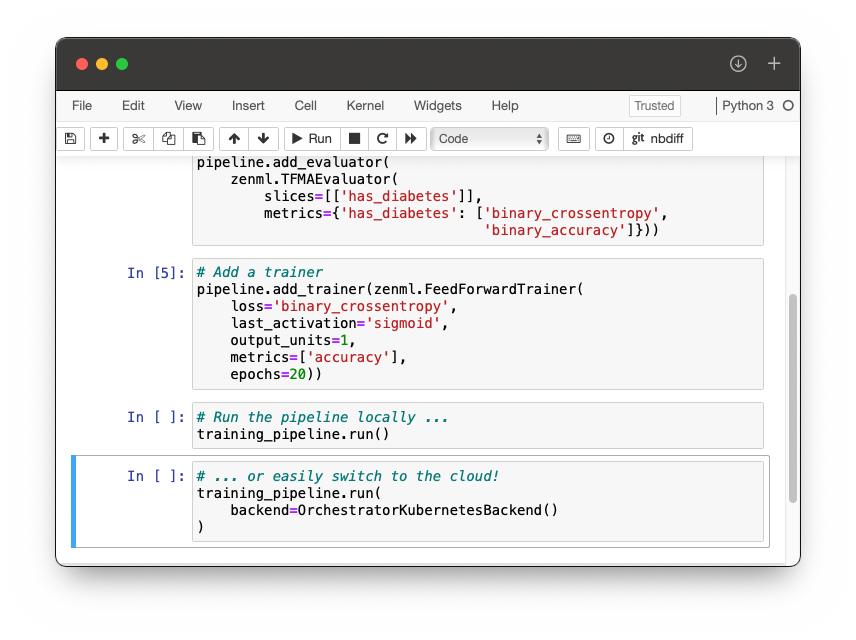This screenshot has height=640, width=856.
Task: Open git nbdiff tool
Action: tap(658, 139)
